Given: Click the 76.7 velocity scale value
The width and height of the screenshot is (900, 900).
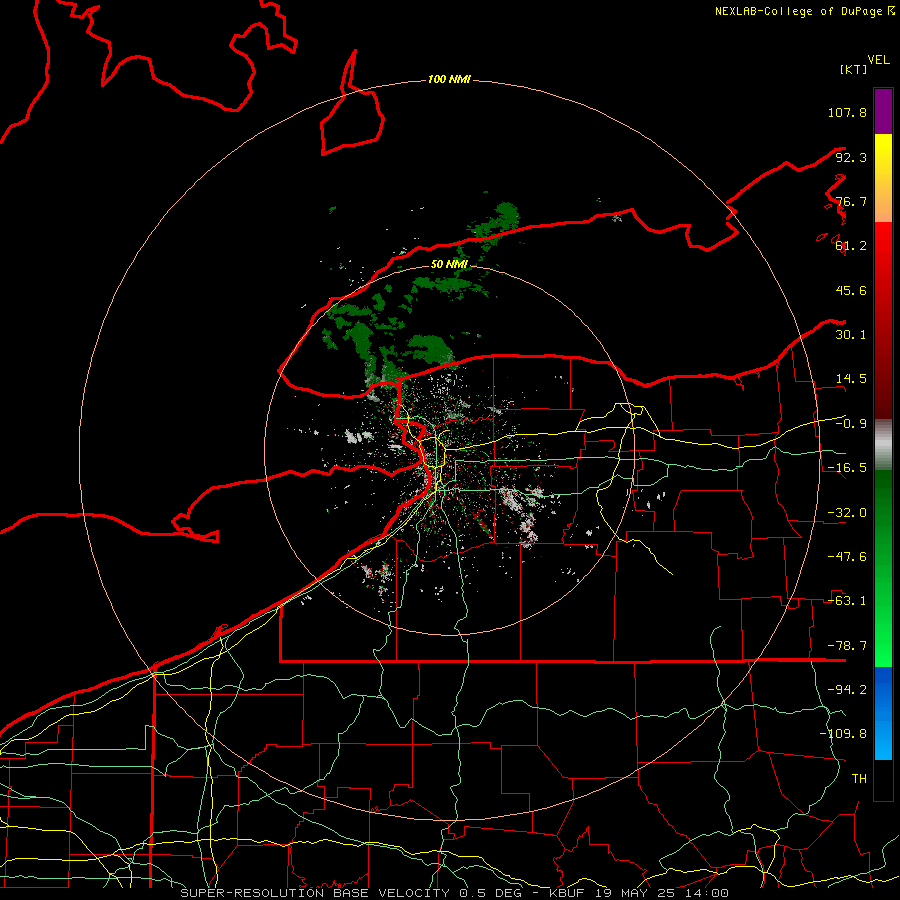Looking at the screenshot, I should 851,201.
